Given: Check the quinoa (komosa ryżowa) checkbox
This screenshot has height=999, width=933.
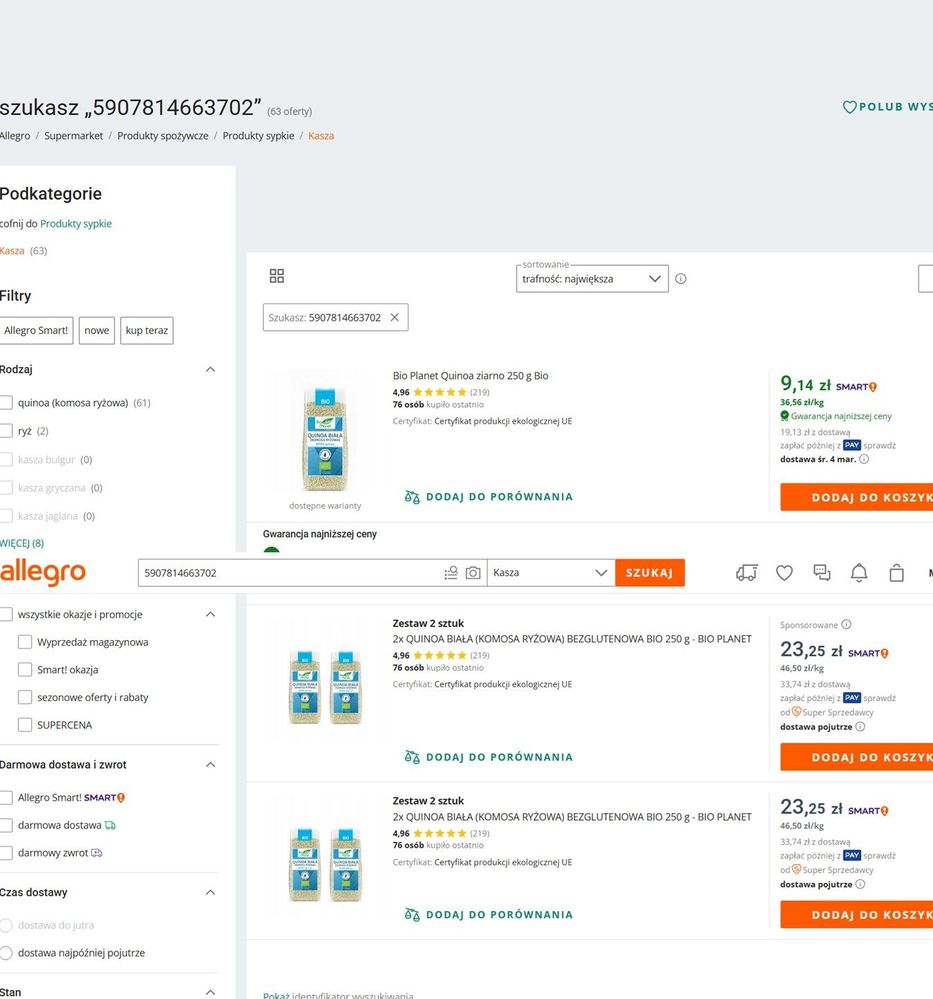Looking at the screenshot, I should [x=7, y=403].
